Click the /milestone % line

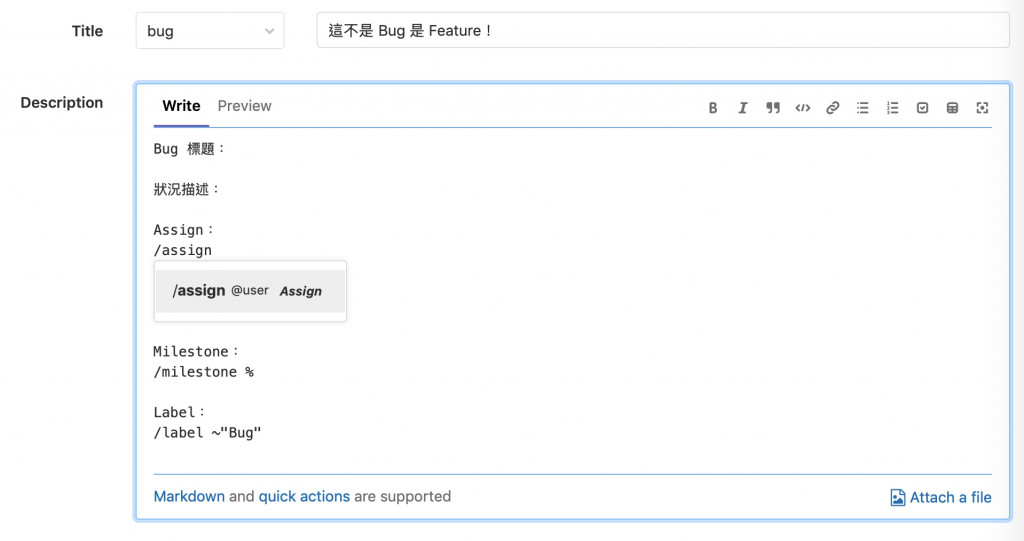tap(204, 372)
